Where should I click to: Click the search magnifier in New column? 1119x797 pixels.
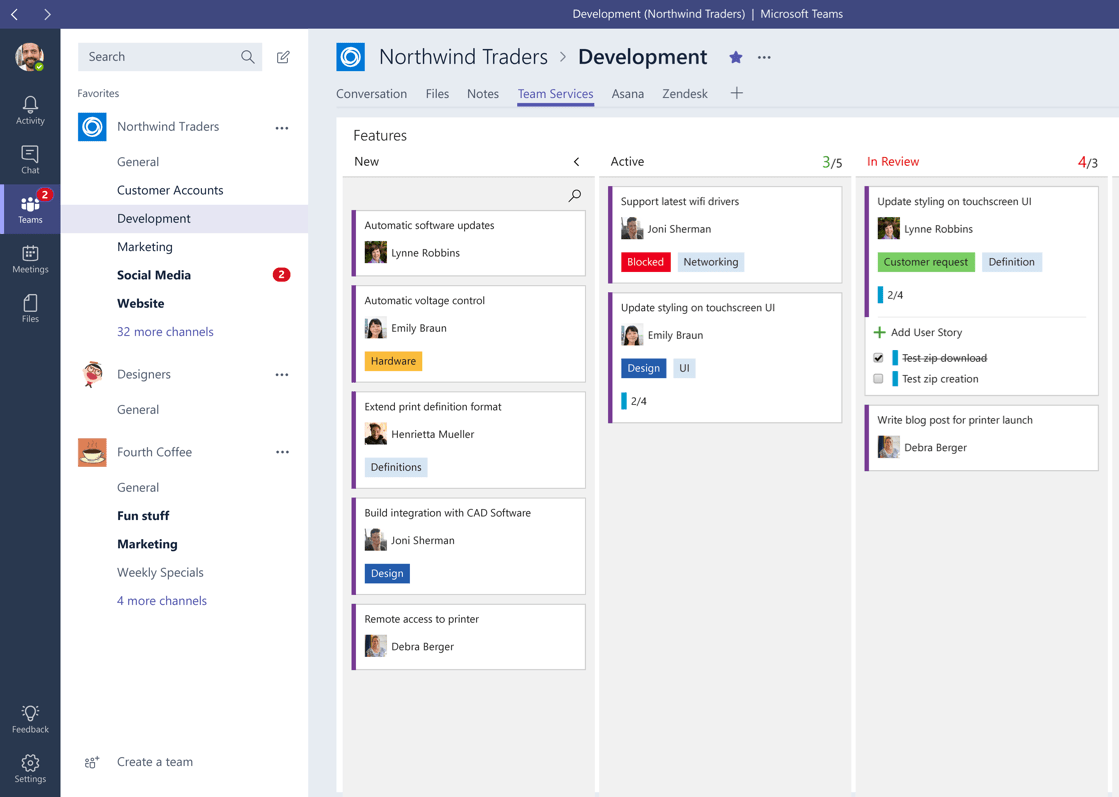tap(574, 196)
